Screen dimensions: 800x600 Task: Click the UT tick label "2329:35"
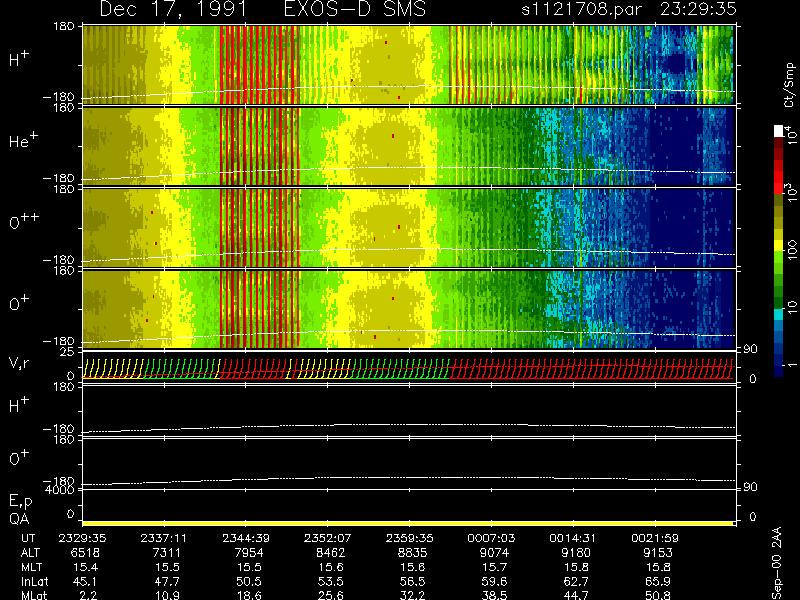tap(82, 538)
